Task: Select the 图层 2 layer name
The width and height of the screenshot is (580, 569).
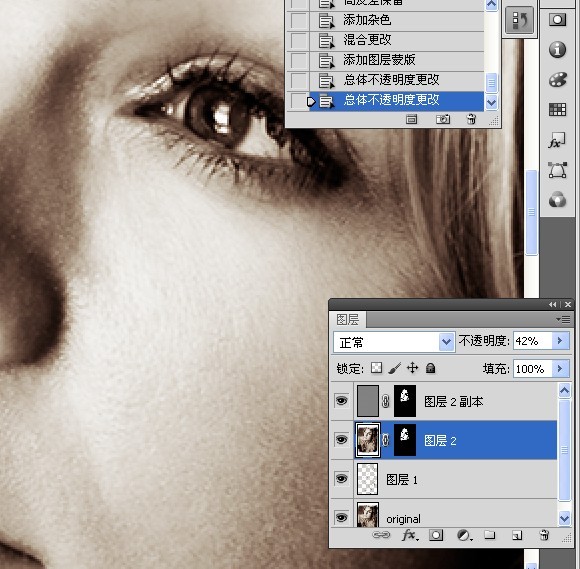Action: [440, 441]
